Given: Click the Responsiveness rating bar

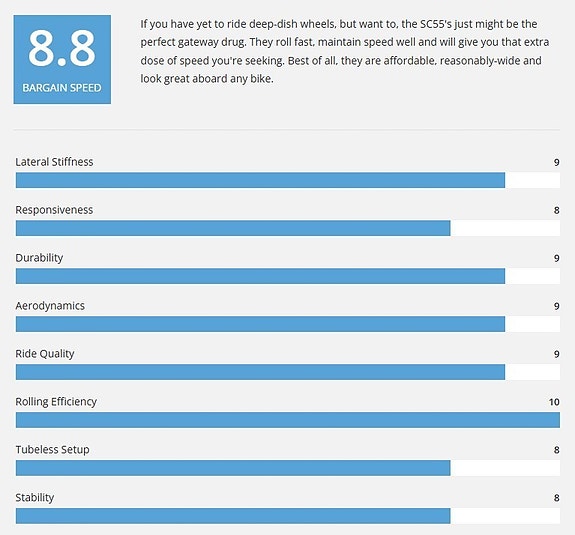Looking at the screenshot, I should point(288,228).
